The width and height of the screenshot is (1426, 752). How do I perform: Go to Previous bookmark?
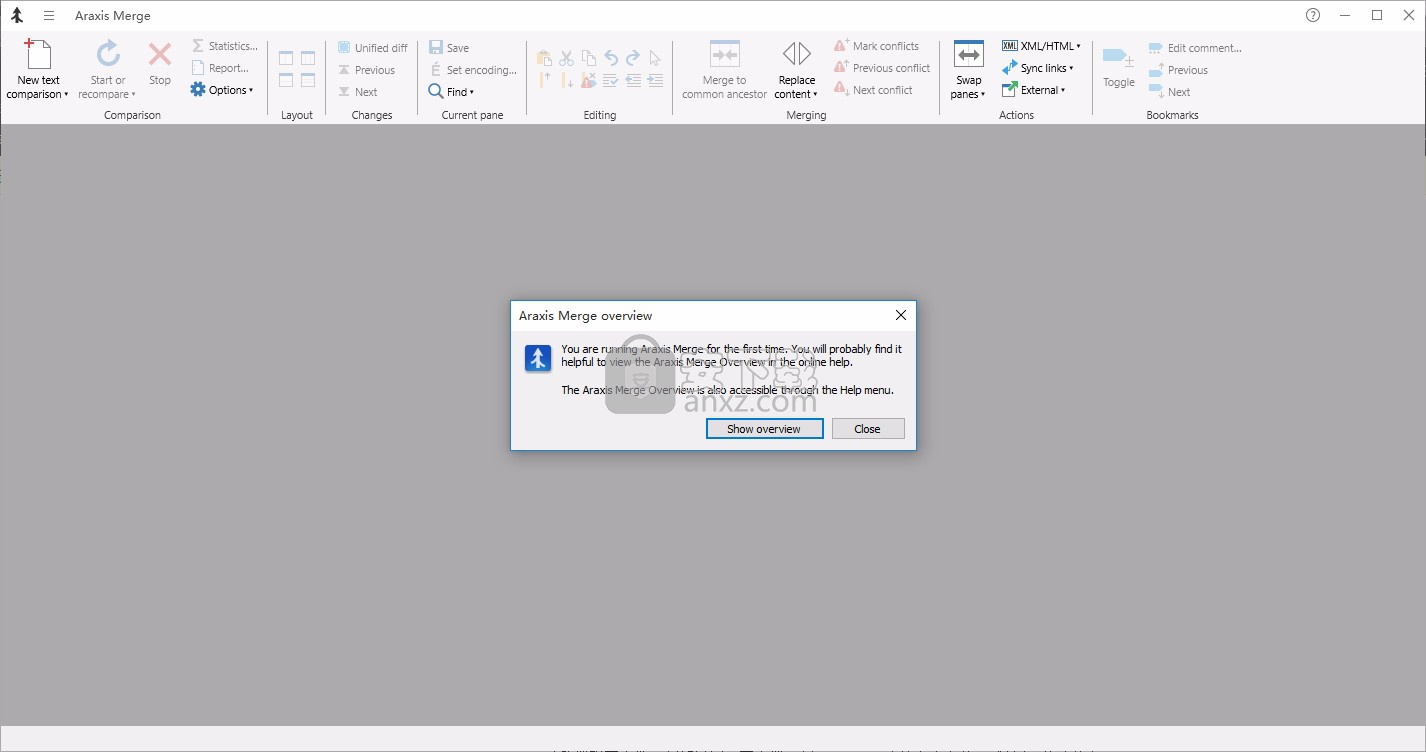pyautogui.click(x=1178, y=70)
